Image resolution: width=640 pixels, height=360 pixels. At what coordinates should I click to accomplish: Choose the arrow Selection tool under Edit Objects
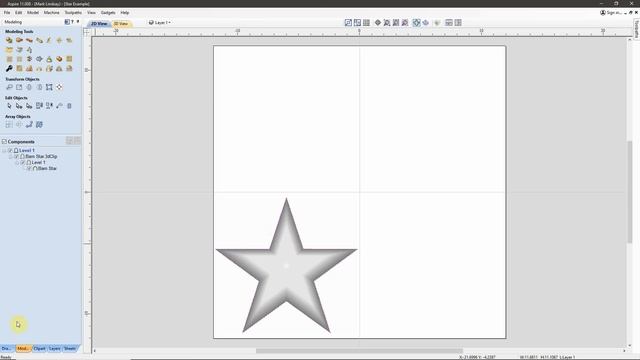[9, 106]
